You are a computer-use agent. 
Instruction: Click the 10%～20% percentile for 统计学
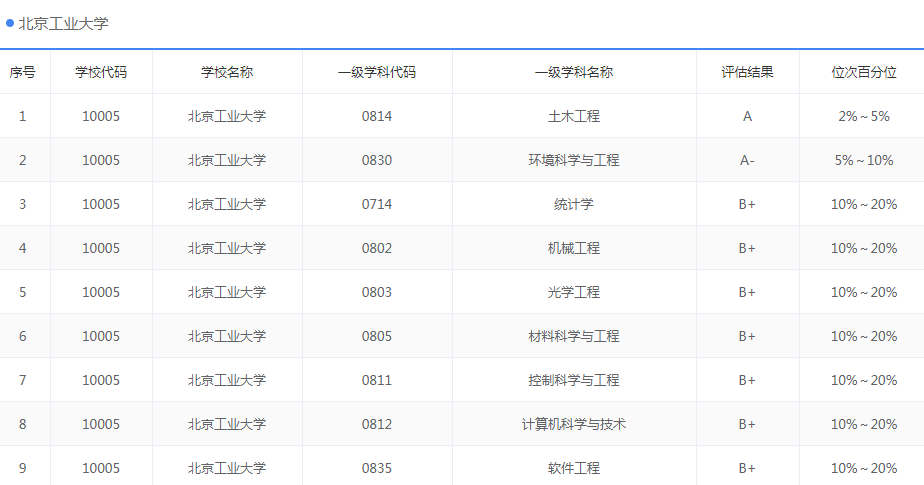pyautogui.click(x=864, y=204)
